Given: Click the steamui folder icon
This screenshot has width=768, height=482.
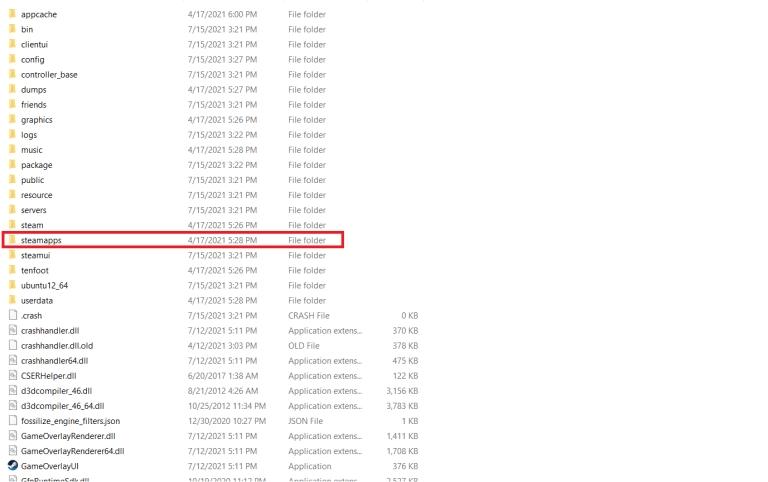Looking at the screenshot, I should pyautogui.click(x=13, y=255).
